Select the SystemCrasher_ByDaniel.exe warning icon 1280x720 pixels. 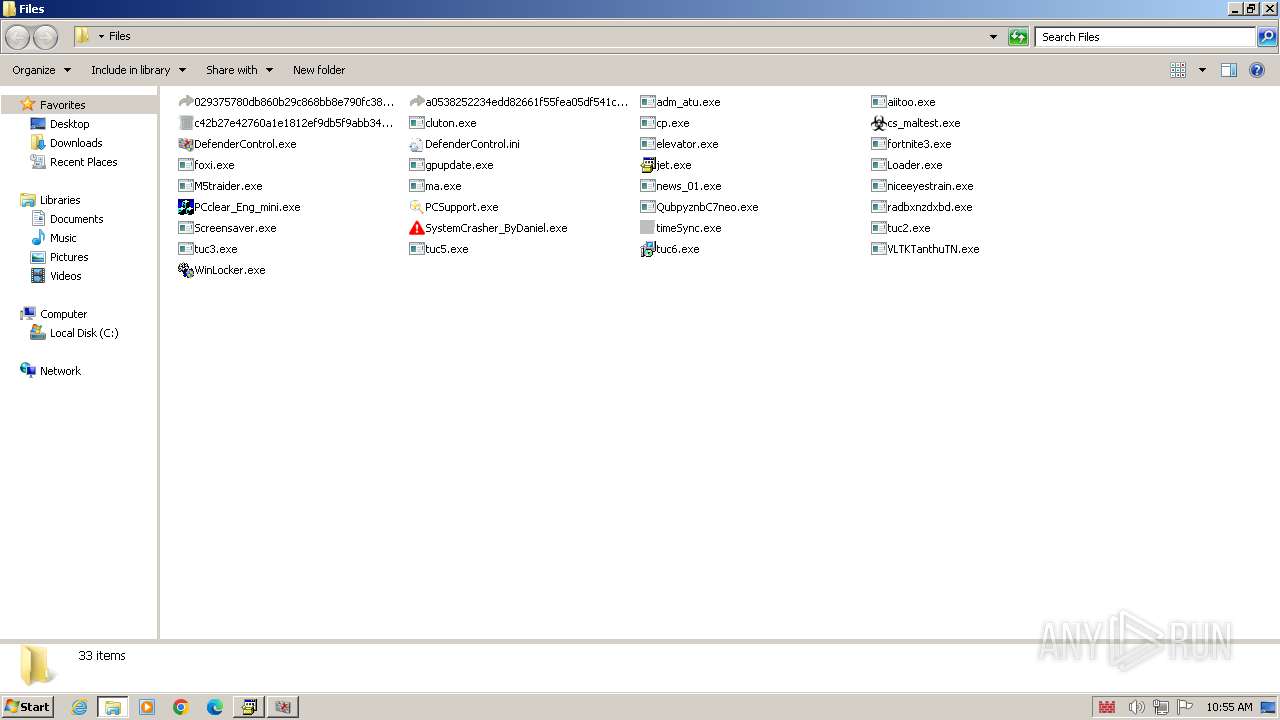click(x=417, y=228)
